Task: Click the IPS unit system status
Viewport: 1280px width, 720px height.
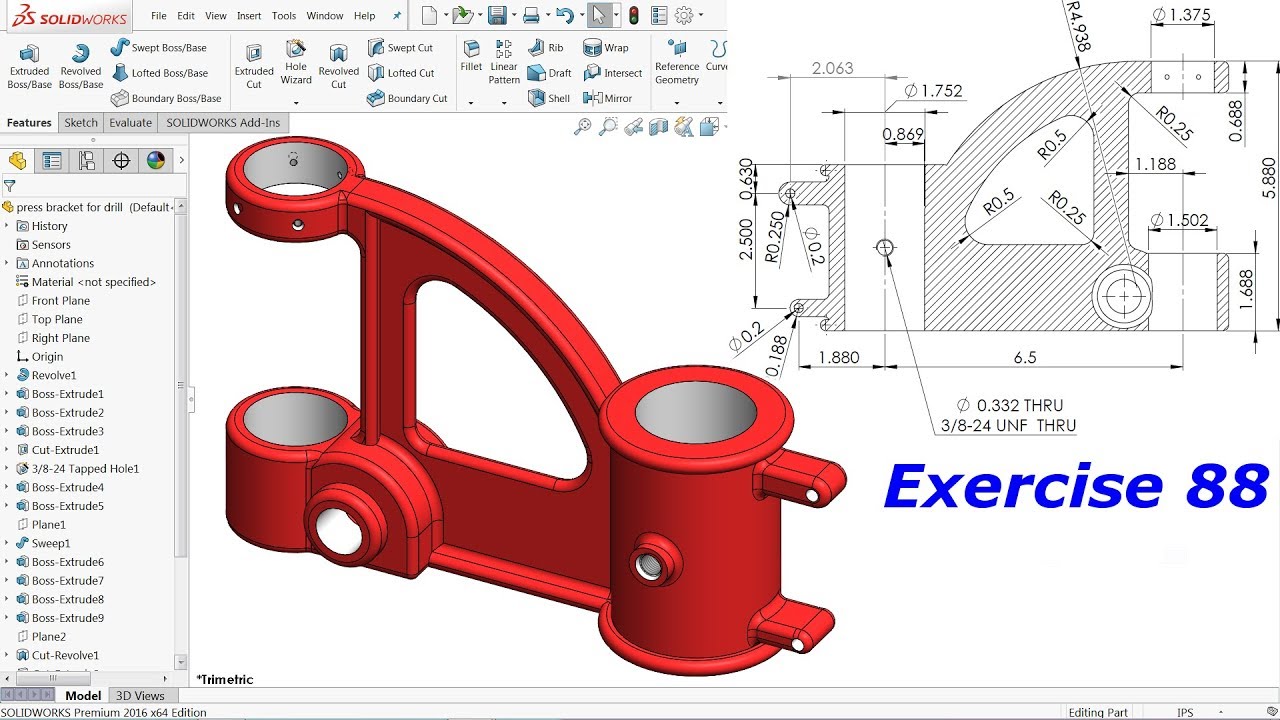Action: 1185,713
